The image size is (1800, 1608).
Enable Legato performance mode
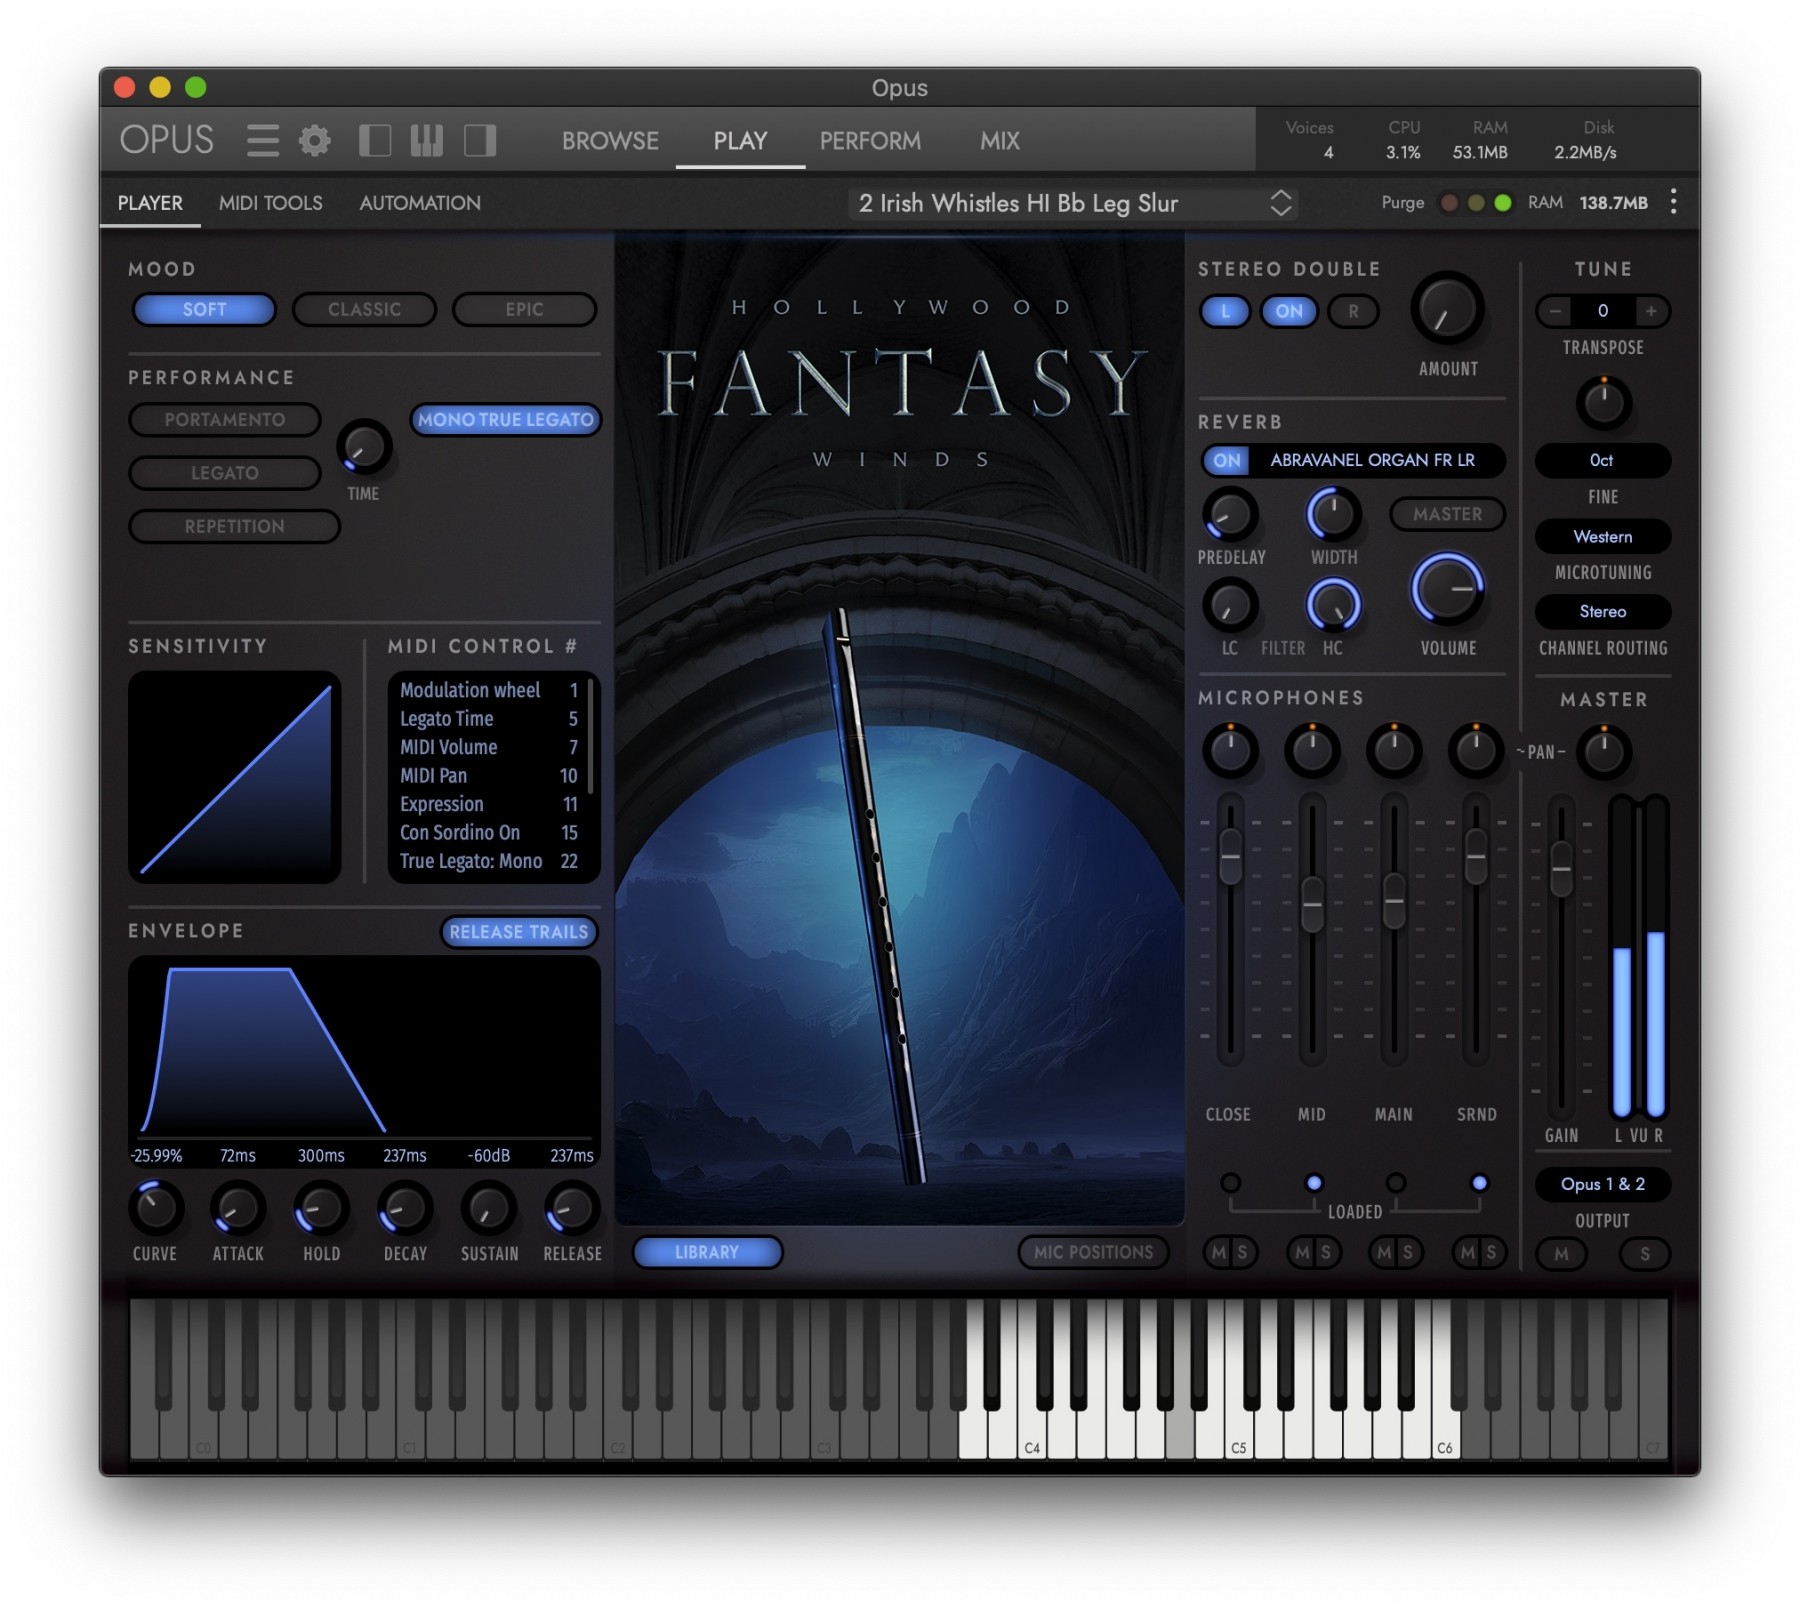click(225, 473)
